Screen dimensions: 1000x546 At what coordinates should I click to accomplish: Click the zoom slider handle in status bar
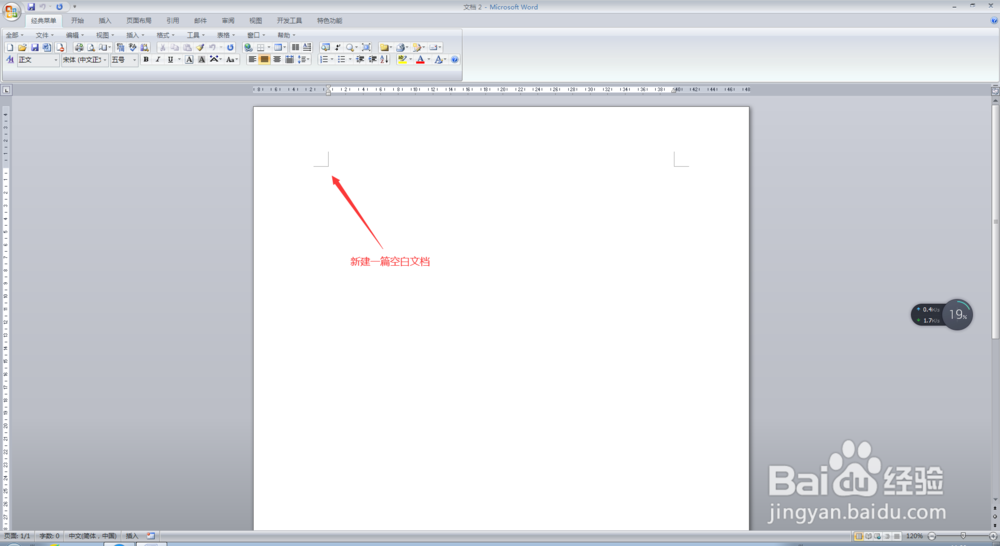[963, 536]
